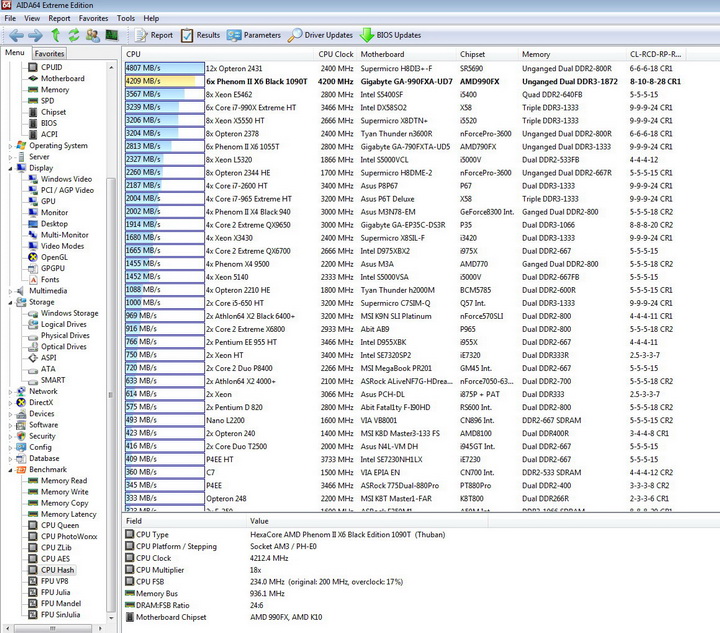Expand the Server node

(10, 157)
